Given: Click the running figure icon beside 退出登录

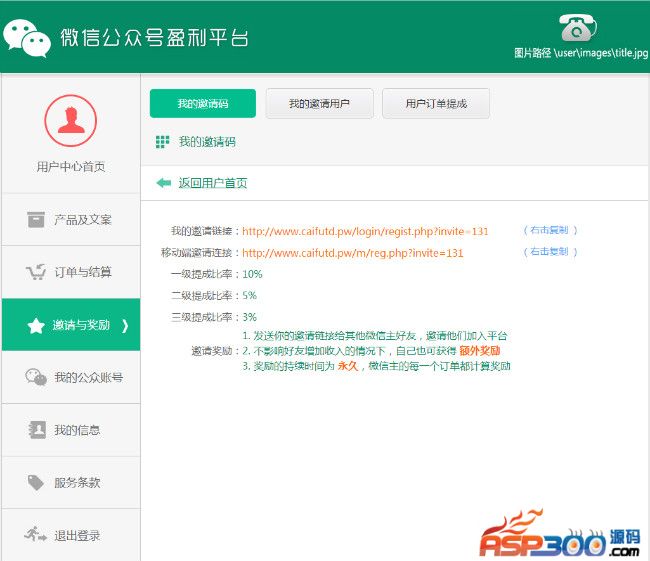Looking at the screenshot, I should [x=36, y=535].
